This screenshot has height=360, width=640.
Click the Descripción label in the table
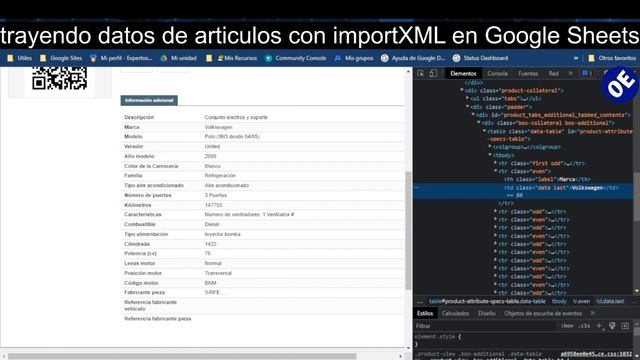pos(139,117)
